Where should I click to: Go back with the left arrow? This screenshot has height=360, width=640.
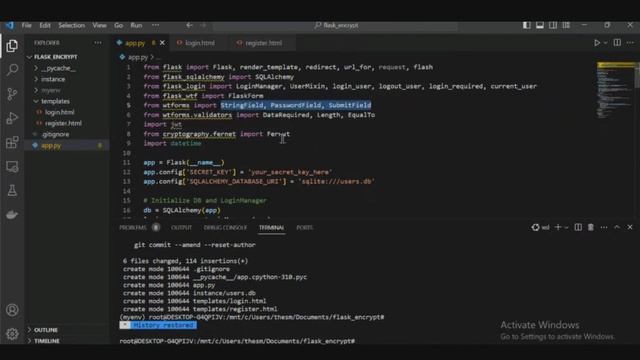[189, 25]
